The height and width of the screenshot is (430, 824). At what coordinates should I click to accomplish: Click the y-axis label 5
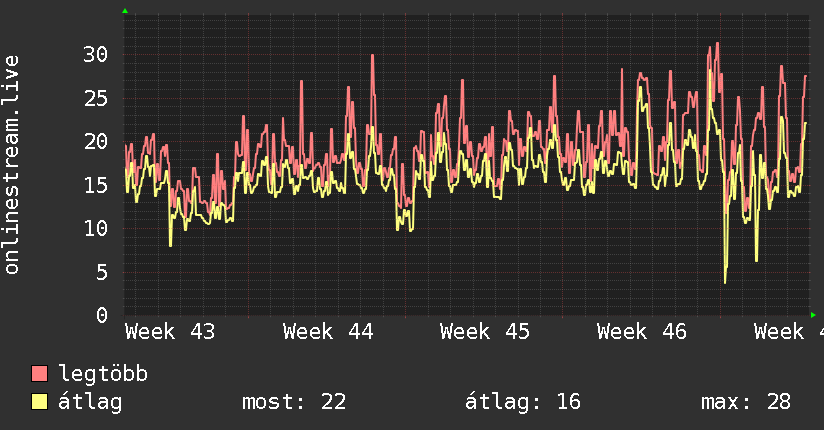[102, 272]
